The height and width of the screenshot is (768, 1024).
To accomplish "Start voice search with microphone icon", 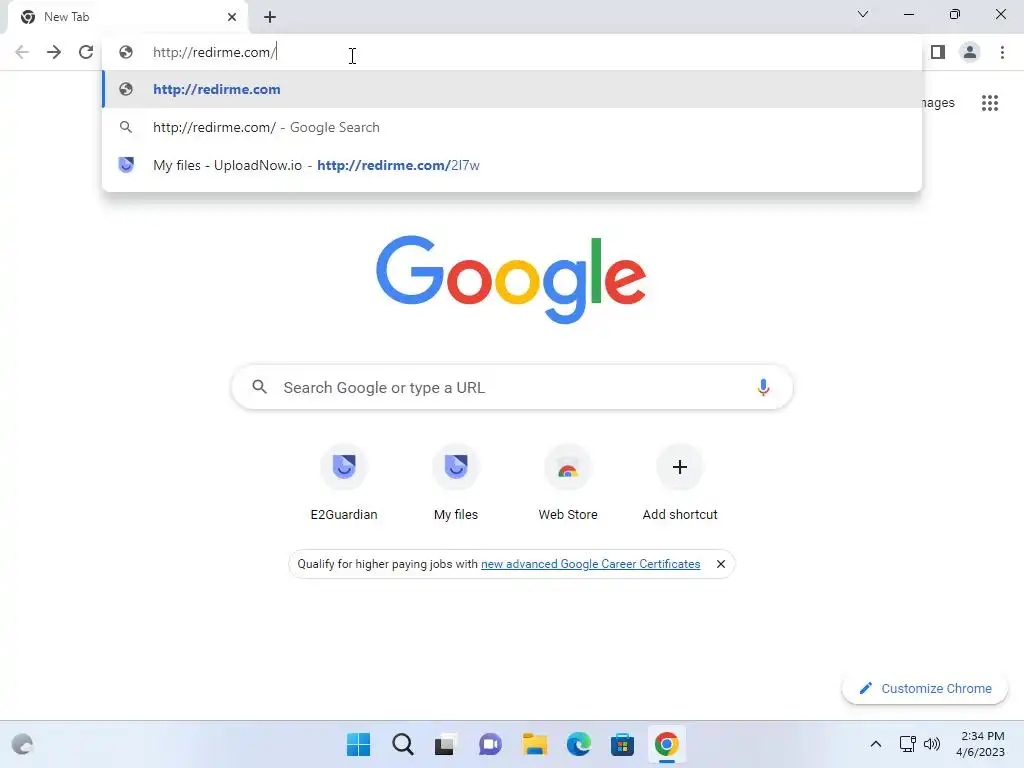I will pos(763,387).
